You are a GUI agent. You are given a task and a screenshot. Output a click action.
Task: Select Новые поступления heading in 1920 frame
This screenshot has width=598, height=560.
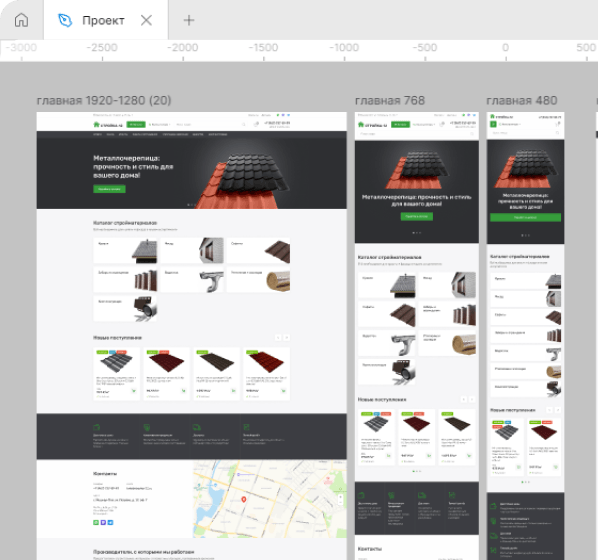click(117, 338)
